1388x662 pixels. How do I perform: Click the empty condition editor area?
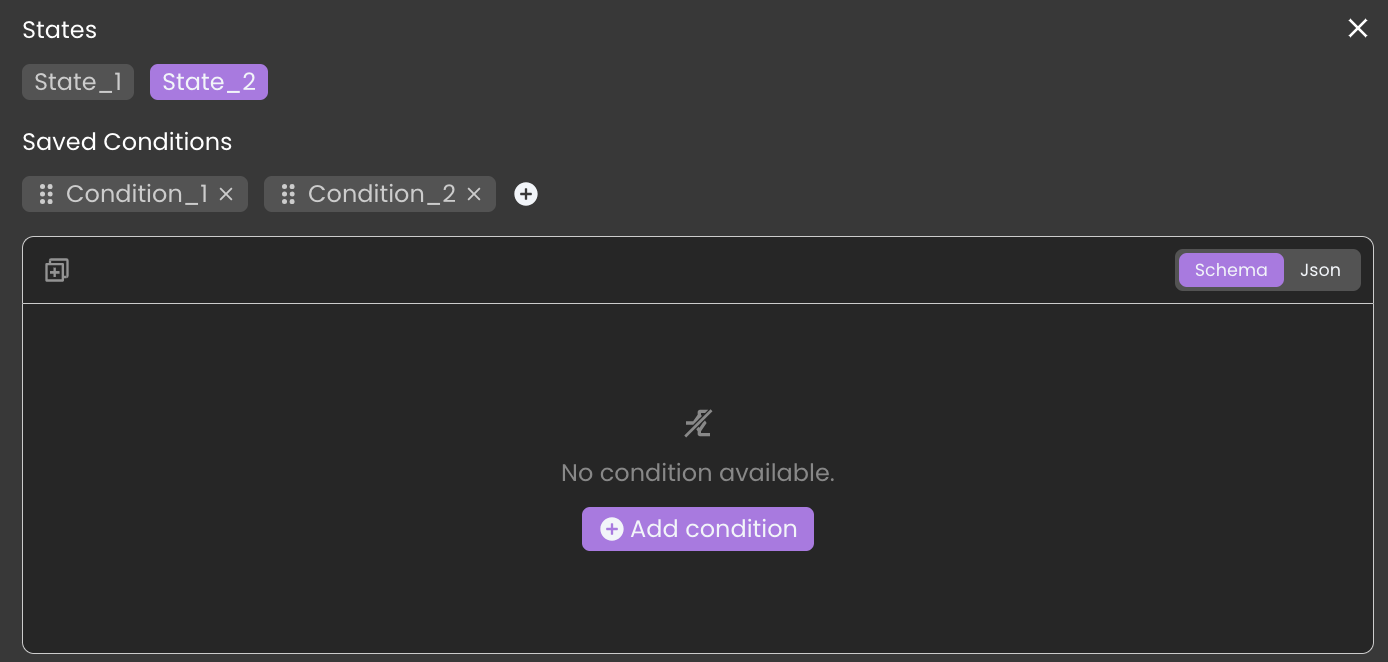(x=698, y=478)
